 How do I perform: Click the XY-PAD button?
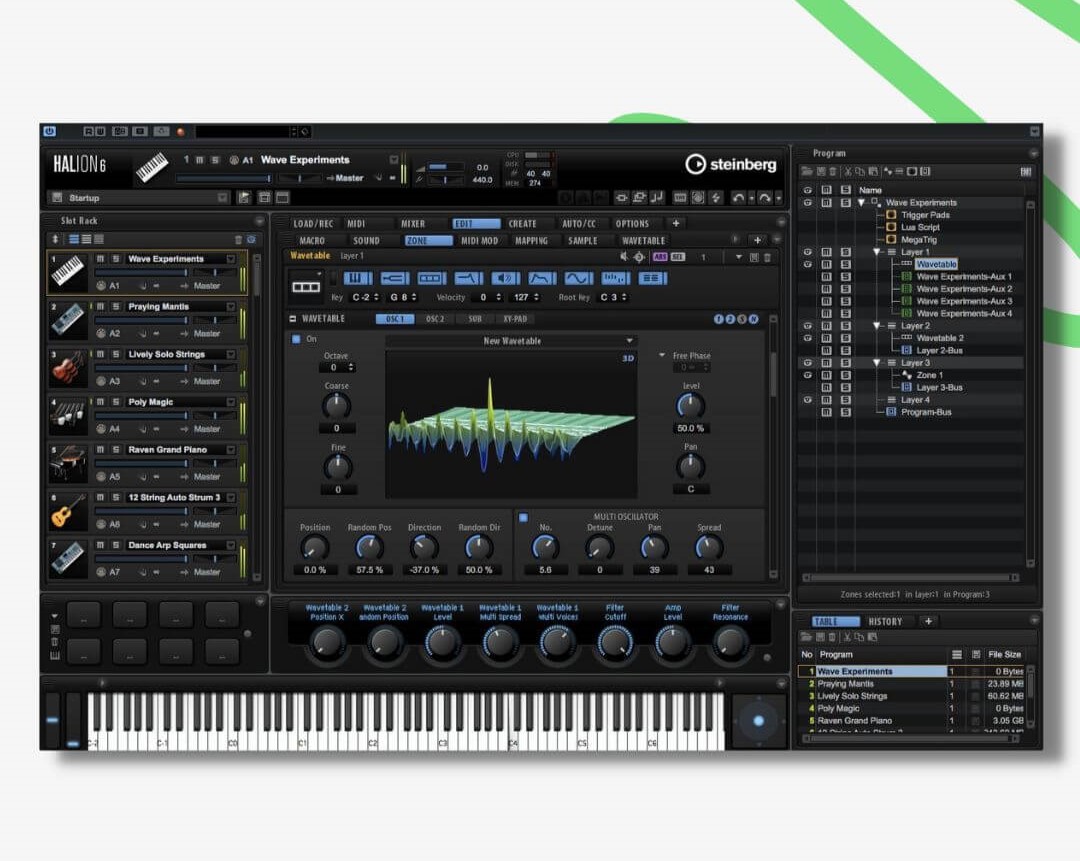pyautogui.click(x=514, y=319)
